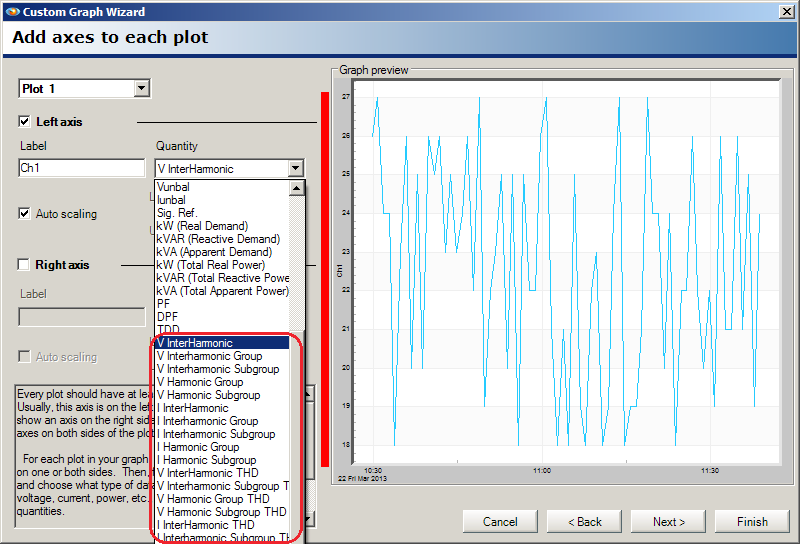
Task: Toggle Auto scaling under Left axis
Action: (24, 213)
